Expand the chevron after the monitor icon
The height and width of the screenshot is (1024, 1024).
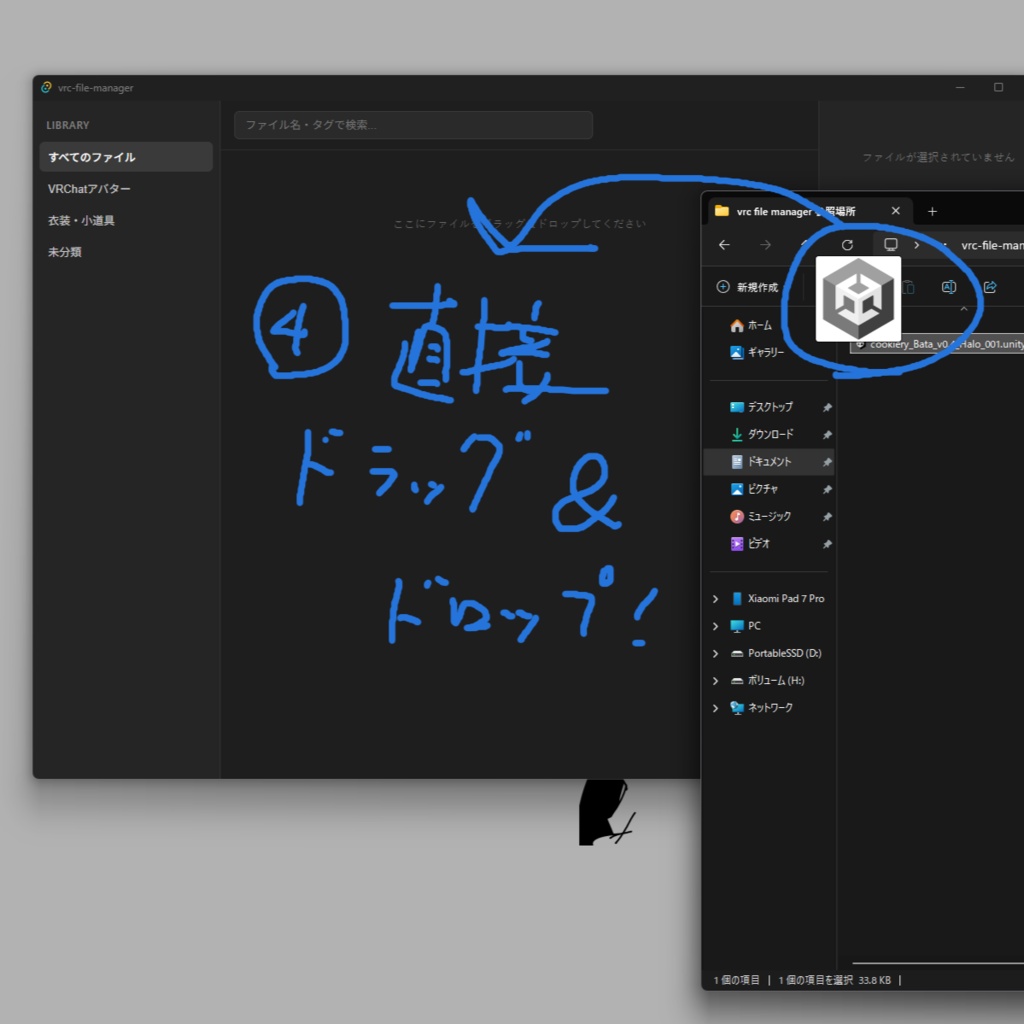tap(916, 245)
